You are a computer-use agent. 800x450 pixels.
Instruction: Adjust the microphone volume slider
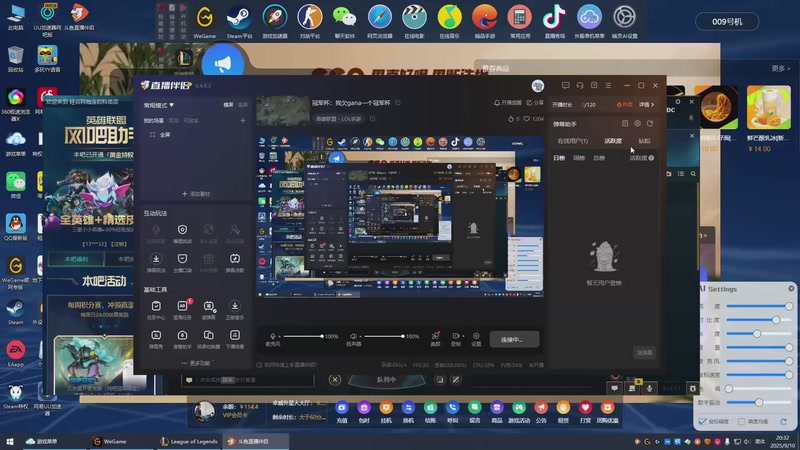[303, 336]
